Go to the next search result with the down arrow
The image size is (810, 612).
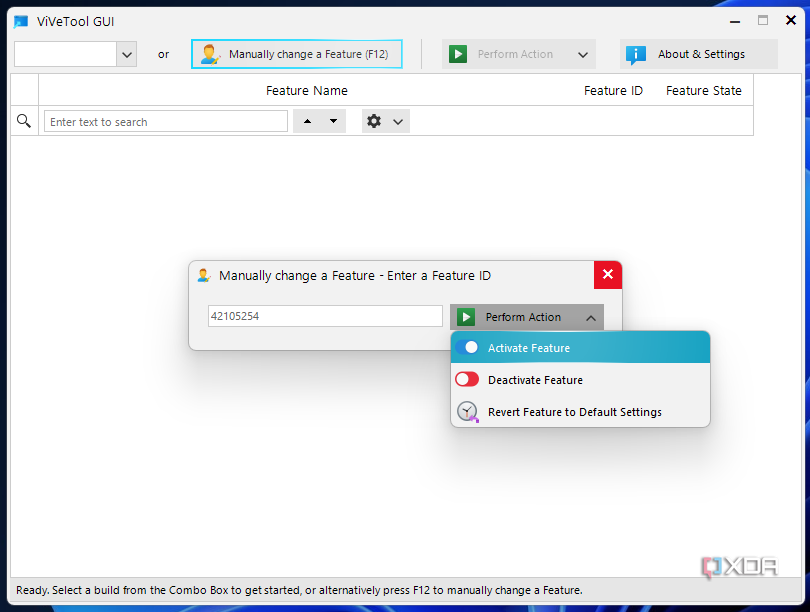[334, 121]
